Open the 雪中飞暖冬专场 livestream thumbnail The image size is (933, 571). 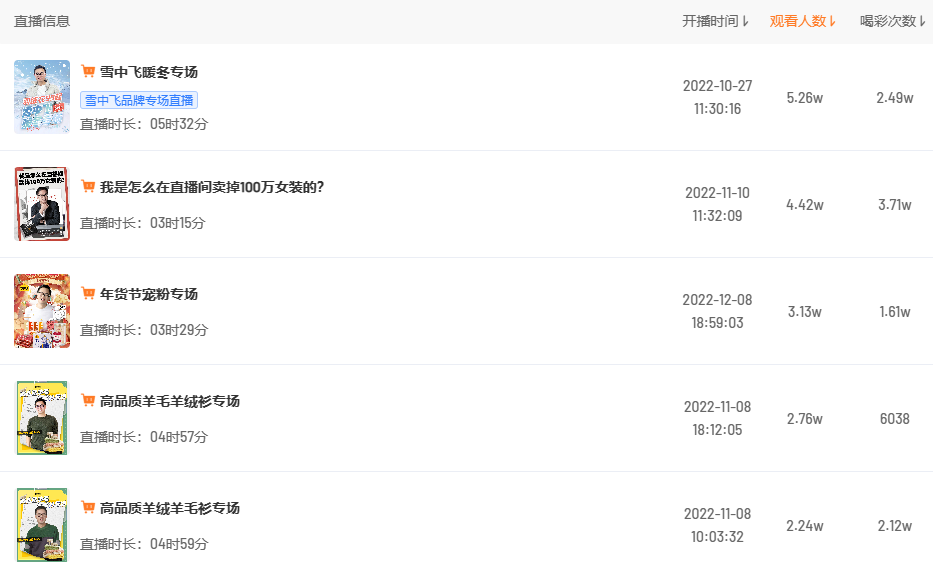42,97
